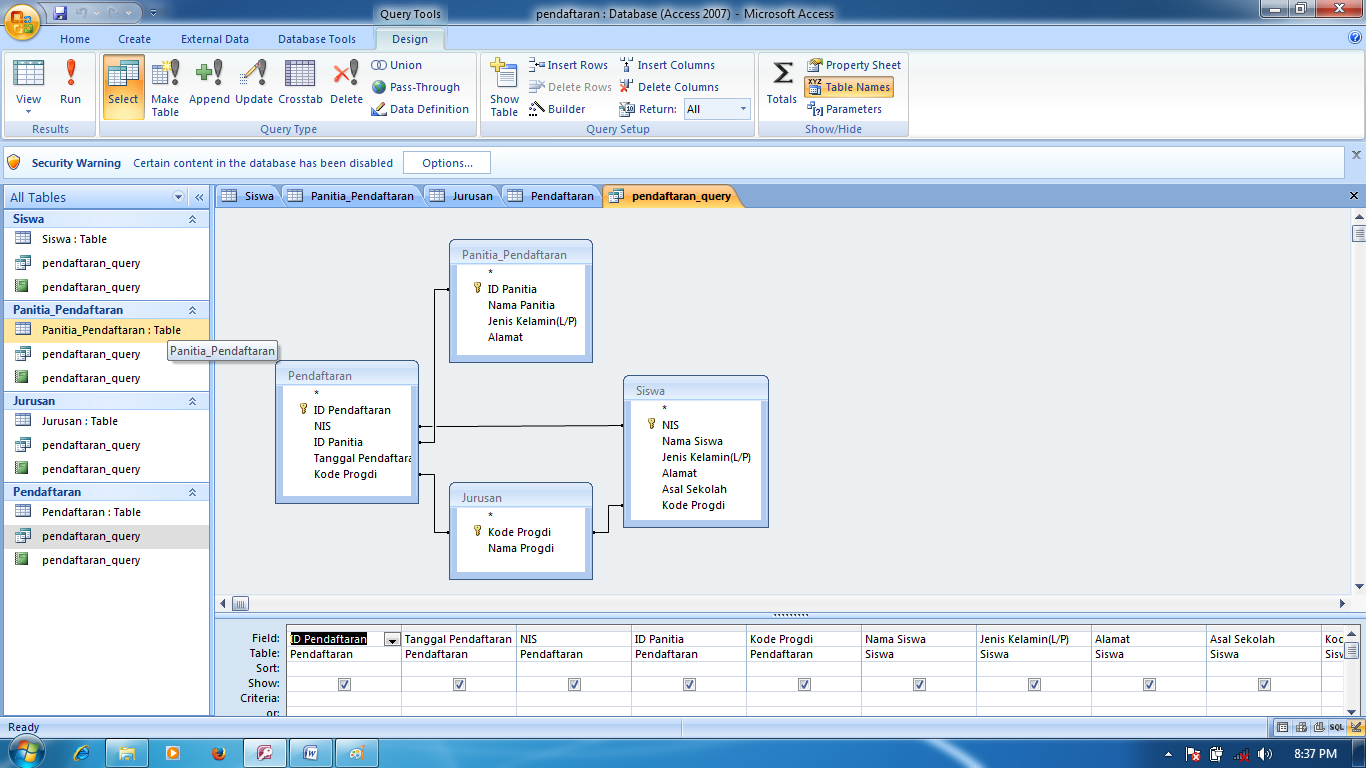
Task: Select Siswa : Table in navigation pane
Action: [106, 239]
